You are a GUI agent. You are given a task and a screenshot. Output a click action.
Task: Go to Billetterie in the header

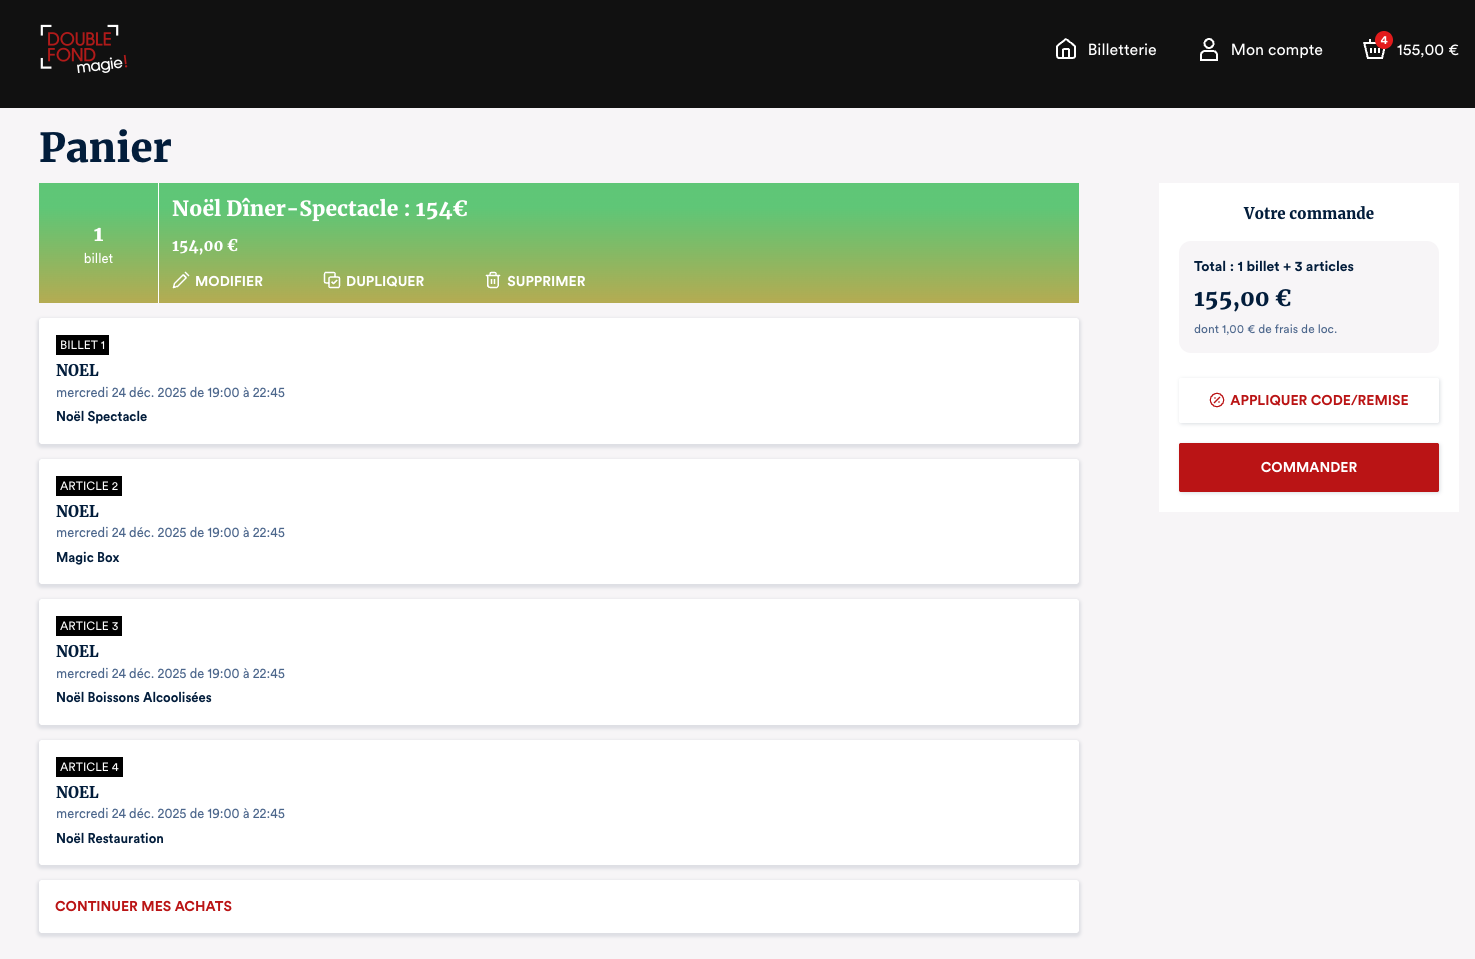(1121, 50)
